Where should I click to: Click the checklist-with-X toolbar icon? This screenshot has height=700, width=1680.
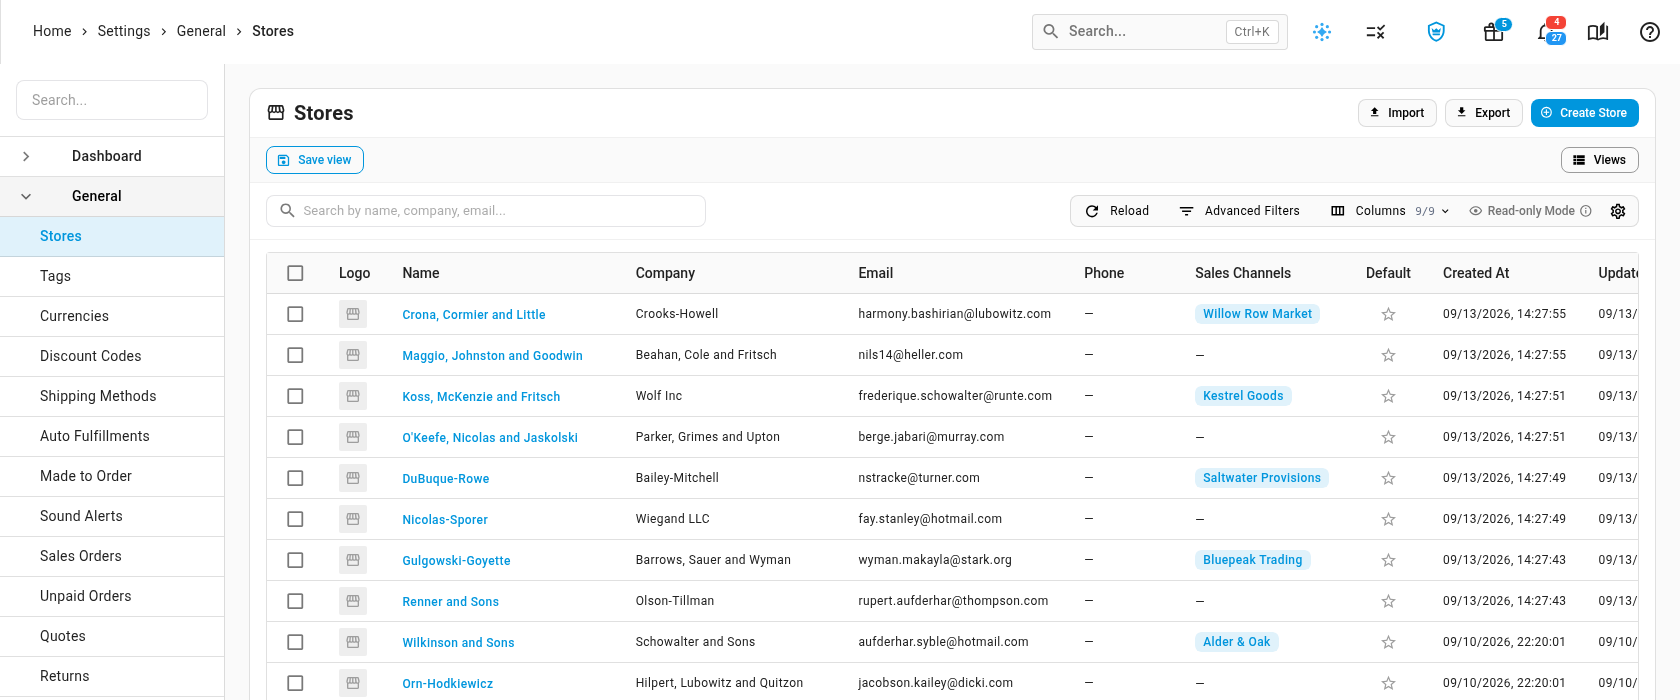point(1376,32)
